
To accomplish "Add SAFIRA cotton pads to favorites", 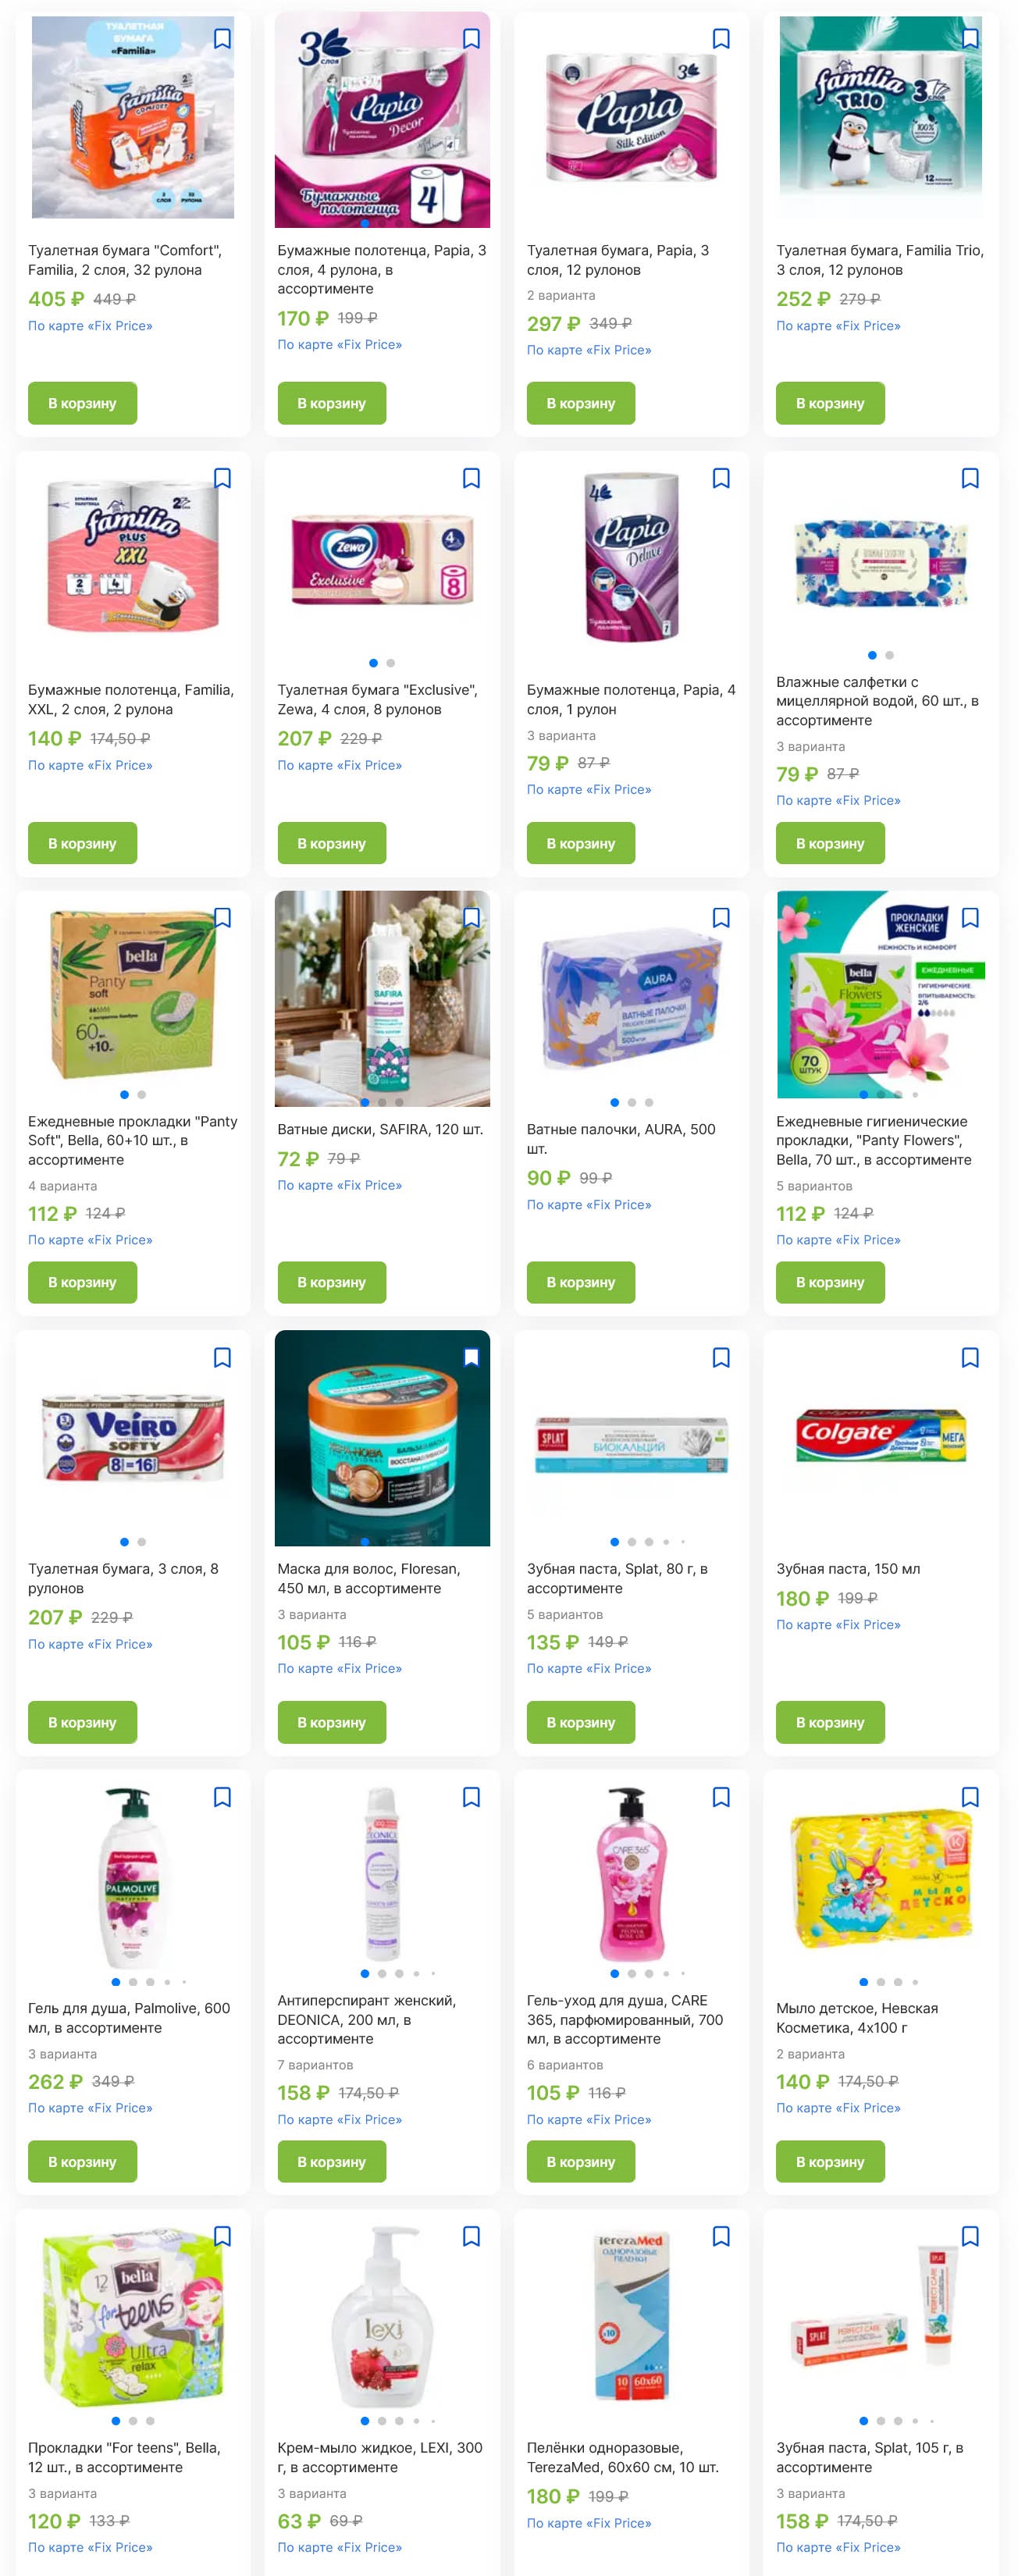I will [471, 918].
